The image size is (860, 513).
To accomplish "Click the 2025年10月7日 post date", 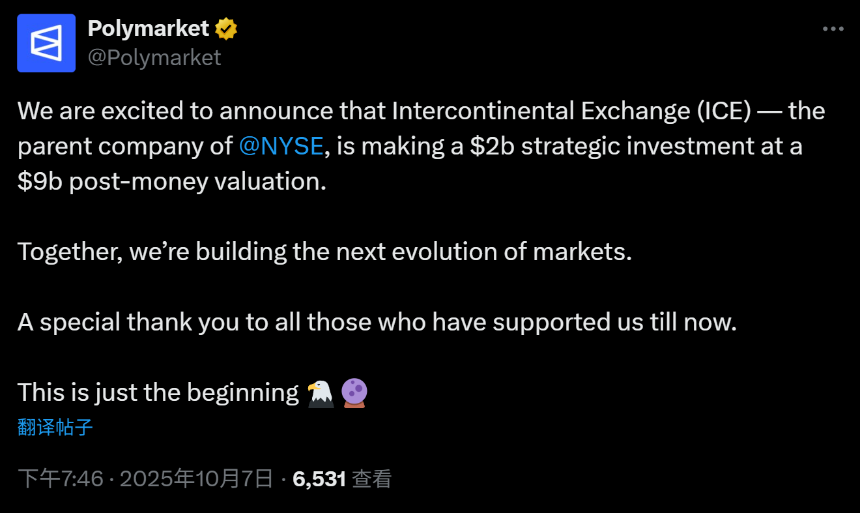I will 196,479.
